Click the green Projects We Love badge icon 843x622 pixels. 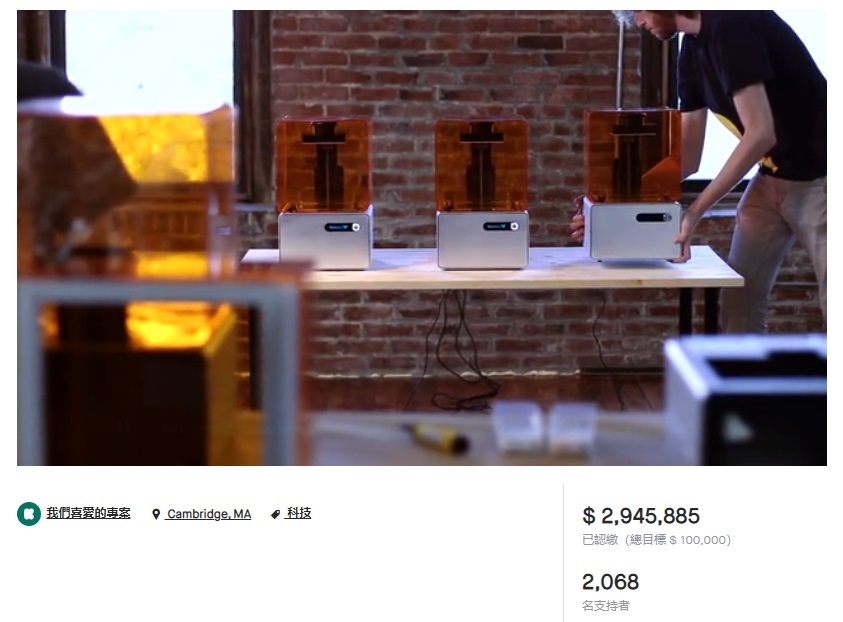point(28,514)
